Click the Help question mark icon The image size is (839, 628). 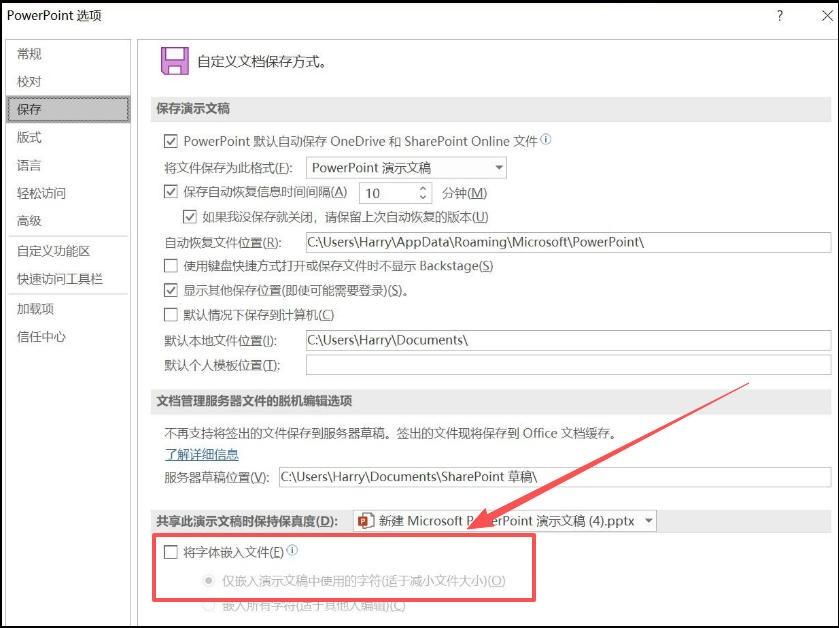click(x=778, y=16)
